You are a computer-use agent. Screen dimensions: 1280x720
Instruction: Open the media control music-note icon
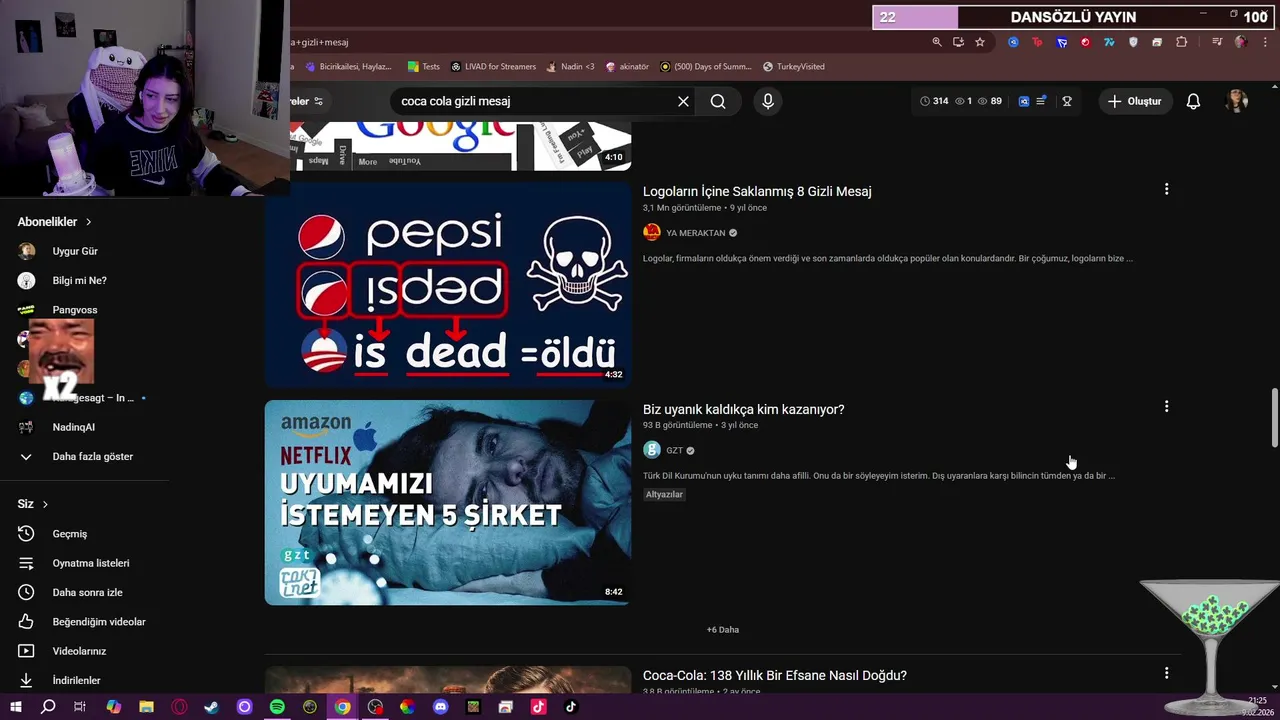[1217, 42]
